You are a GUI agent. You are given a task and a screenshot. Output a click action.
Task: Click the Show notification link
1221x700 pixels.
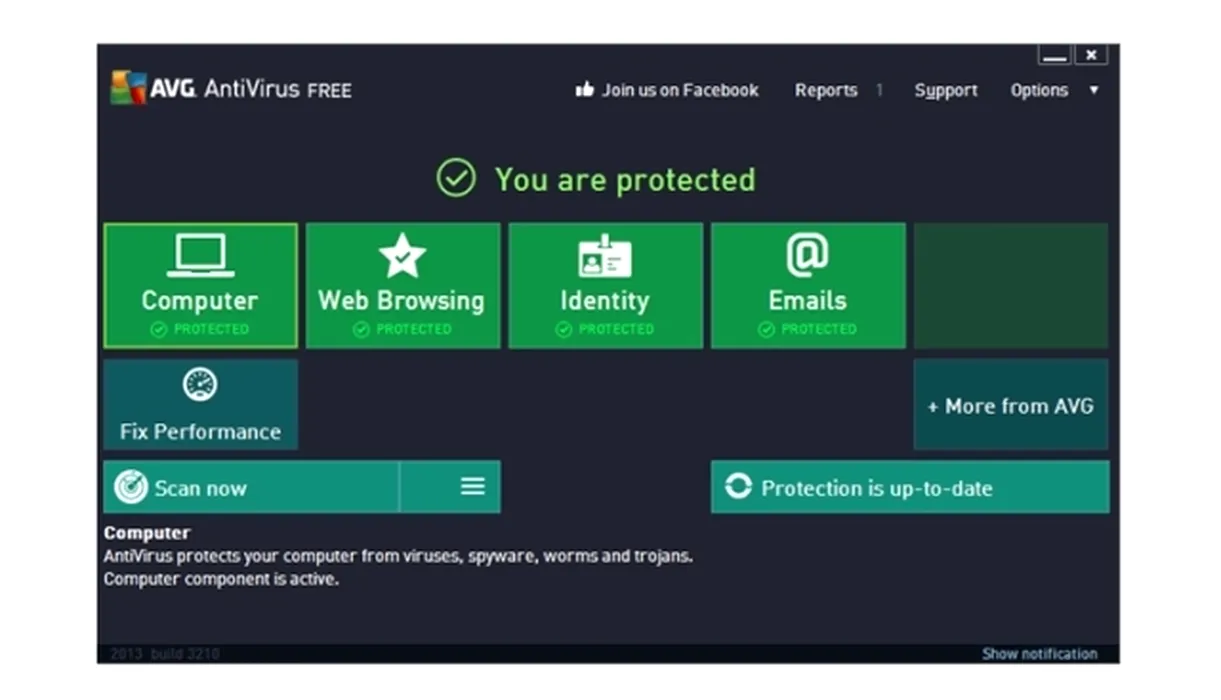point(1039,654)
